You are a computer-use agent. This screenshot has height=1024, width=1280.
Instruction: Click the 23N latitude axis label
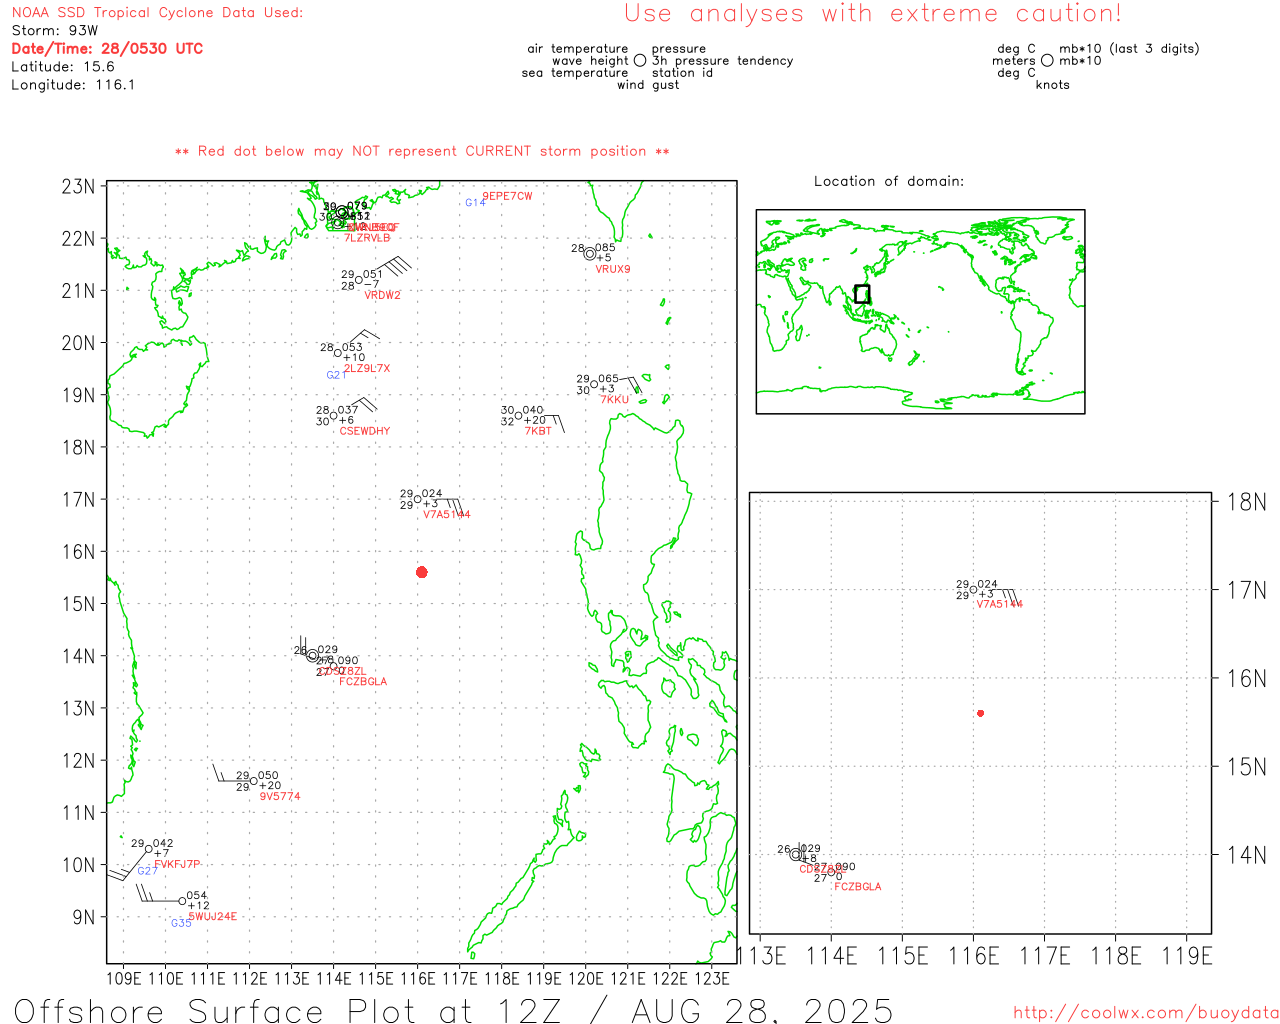[x=79, y=186]
